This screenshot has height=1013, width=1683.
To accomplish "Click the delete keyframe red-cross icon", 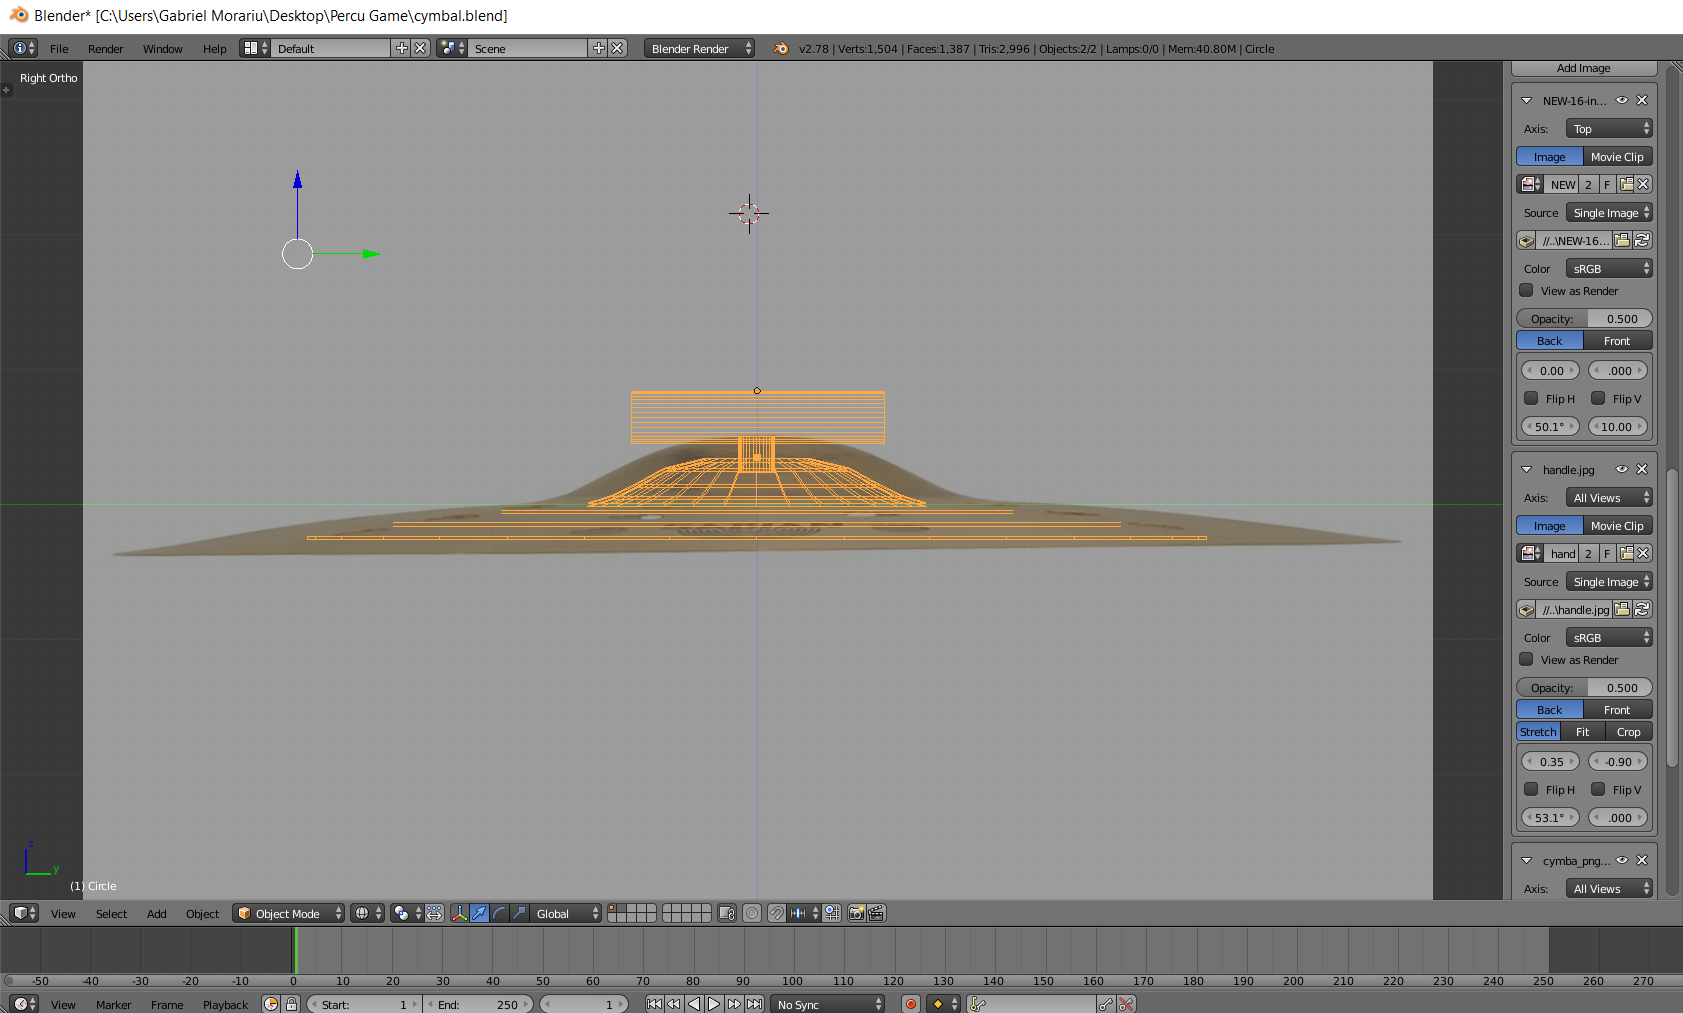I will (x=1126, y=1004).
